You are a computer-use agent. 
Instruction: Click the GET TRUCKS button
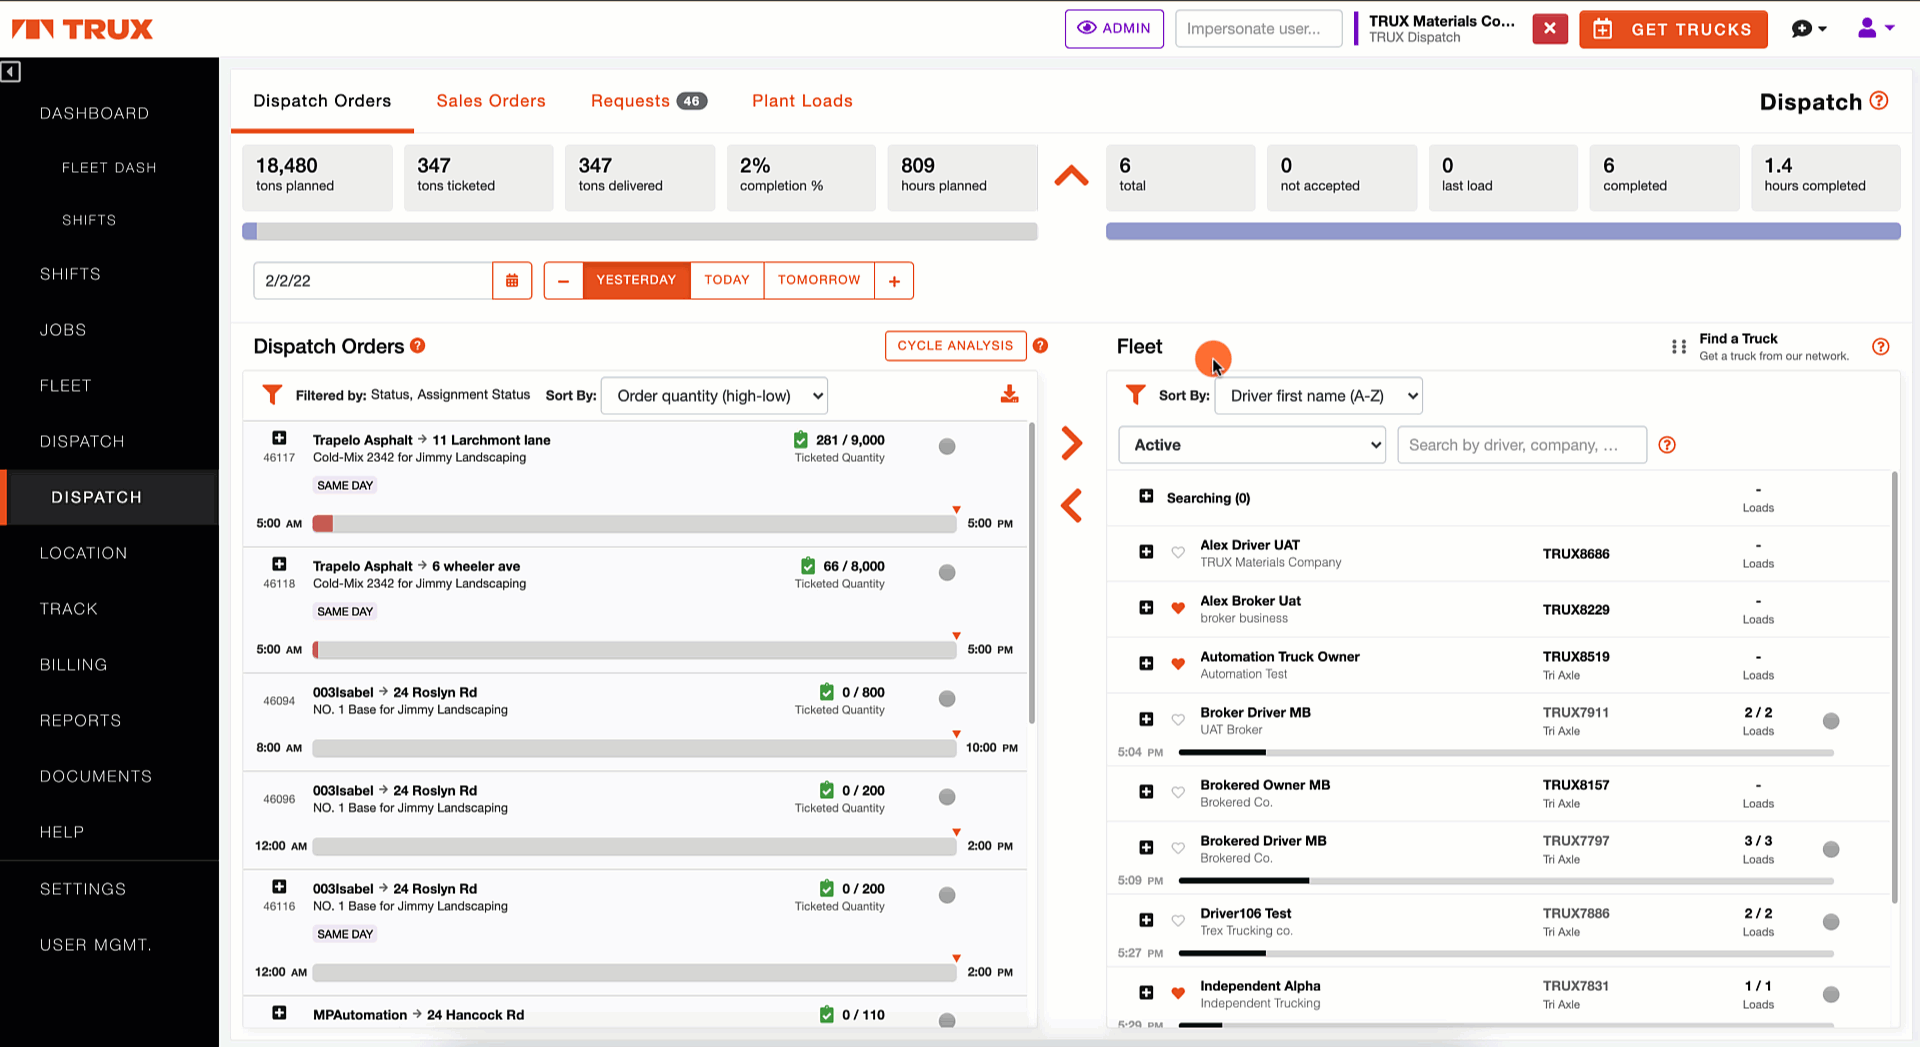1673,29
